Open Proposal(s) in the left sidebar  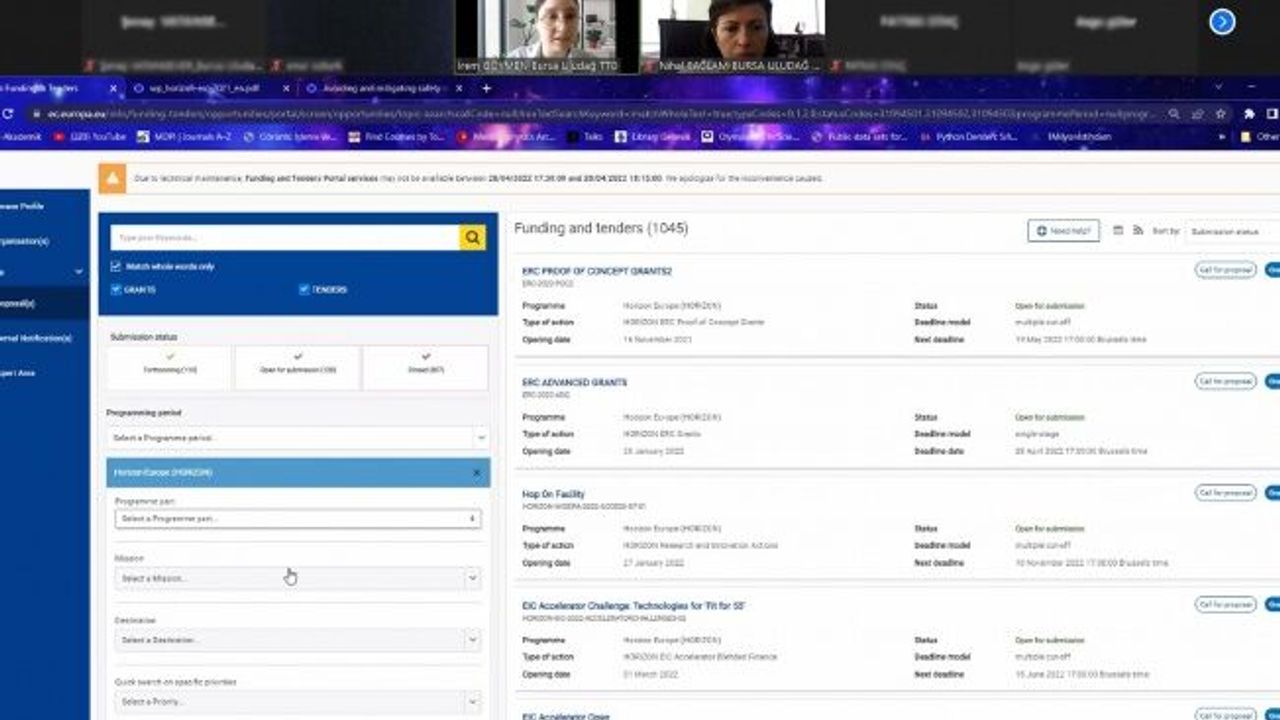(44, 303)
